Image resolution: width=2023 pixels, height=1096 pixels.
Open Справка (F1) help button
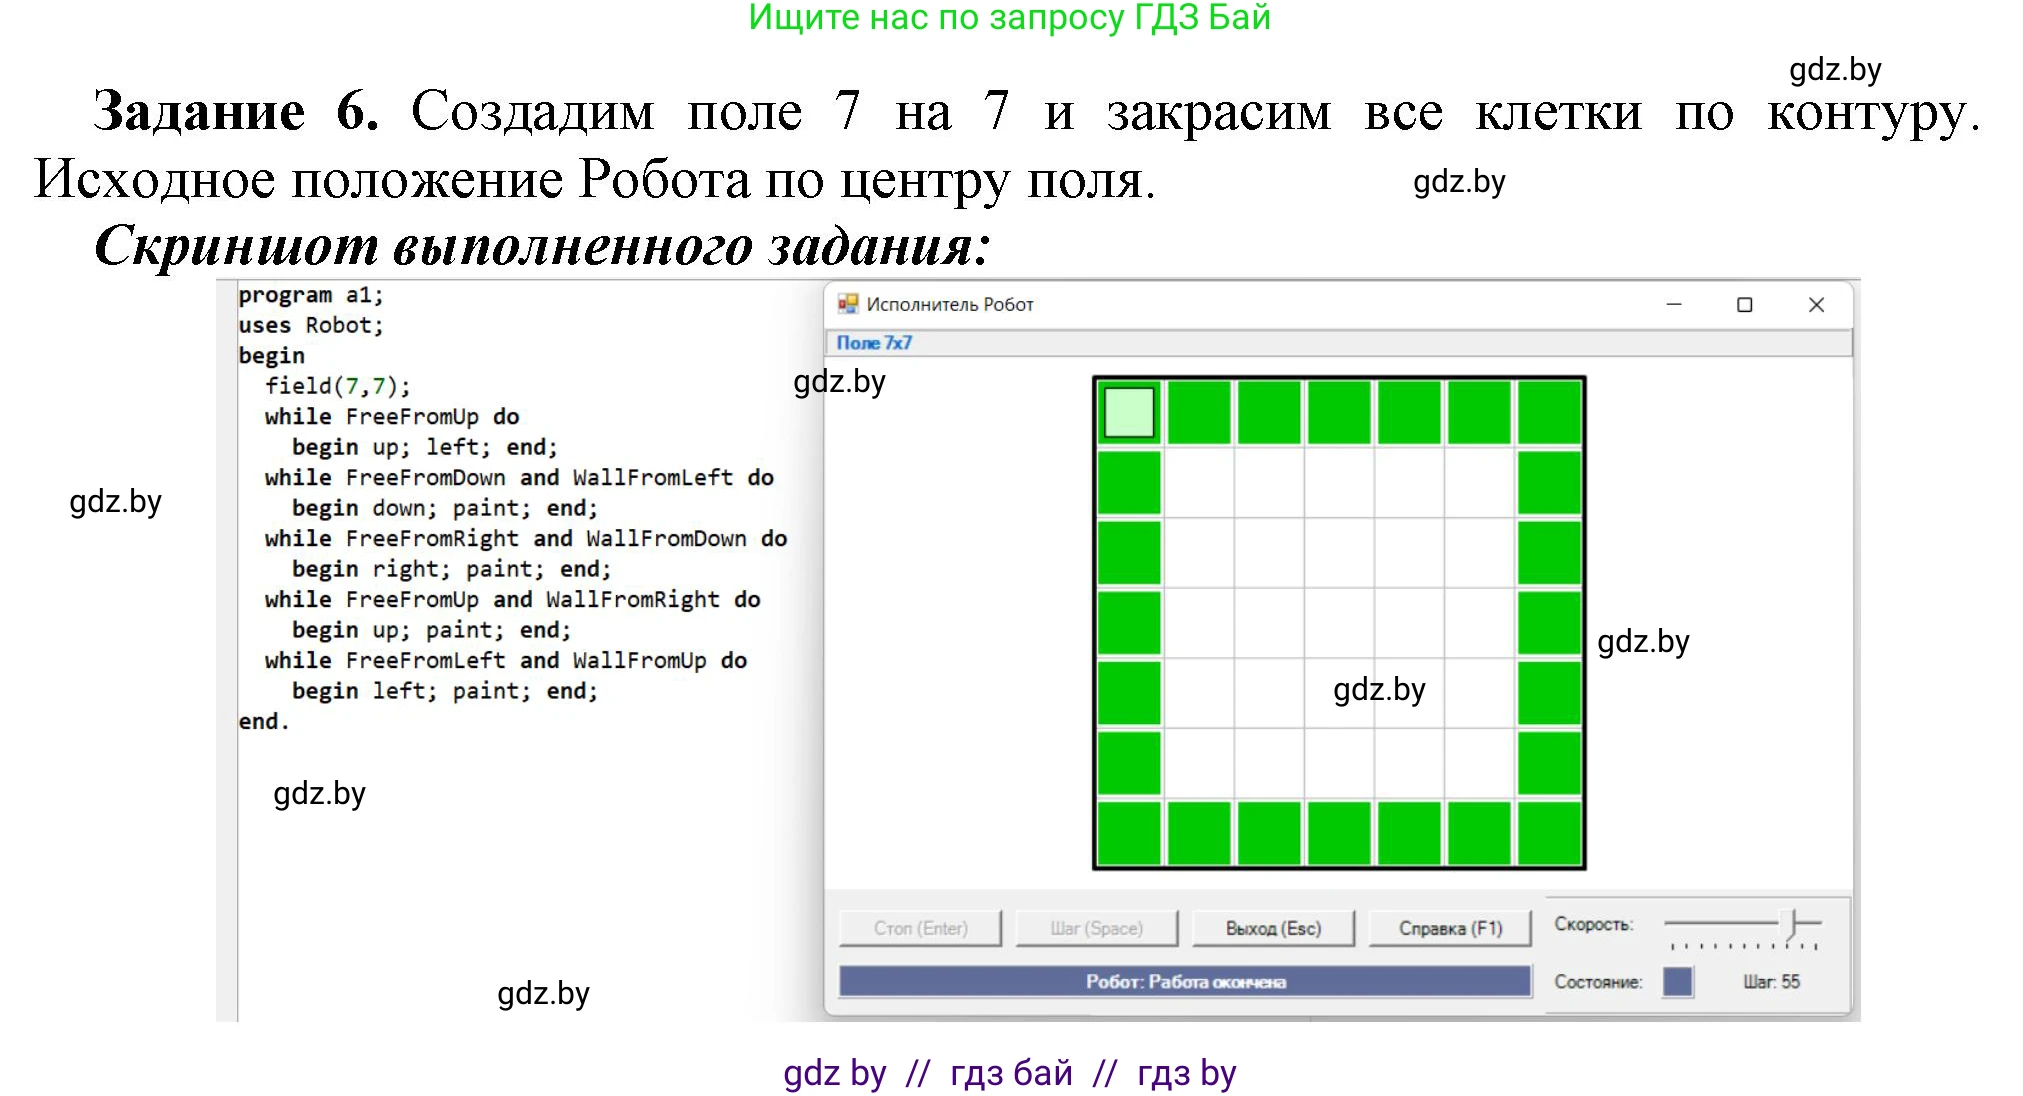point(1450,928)
